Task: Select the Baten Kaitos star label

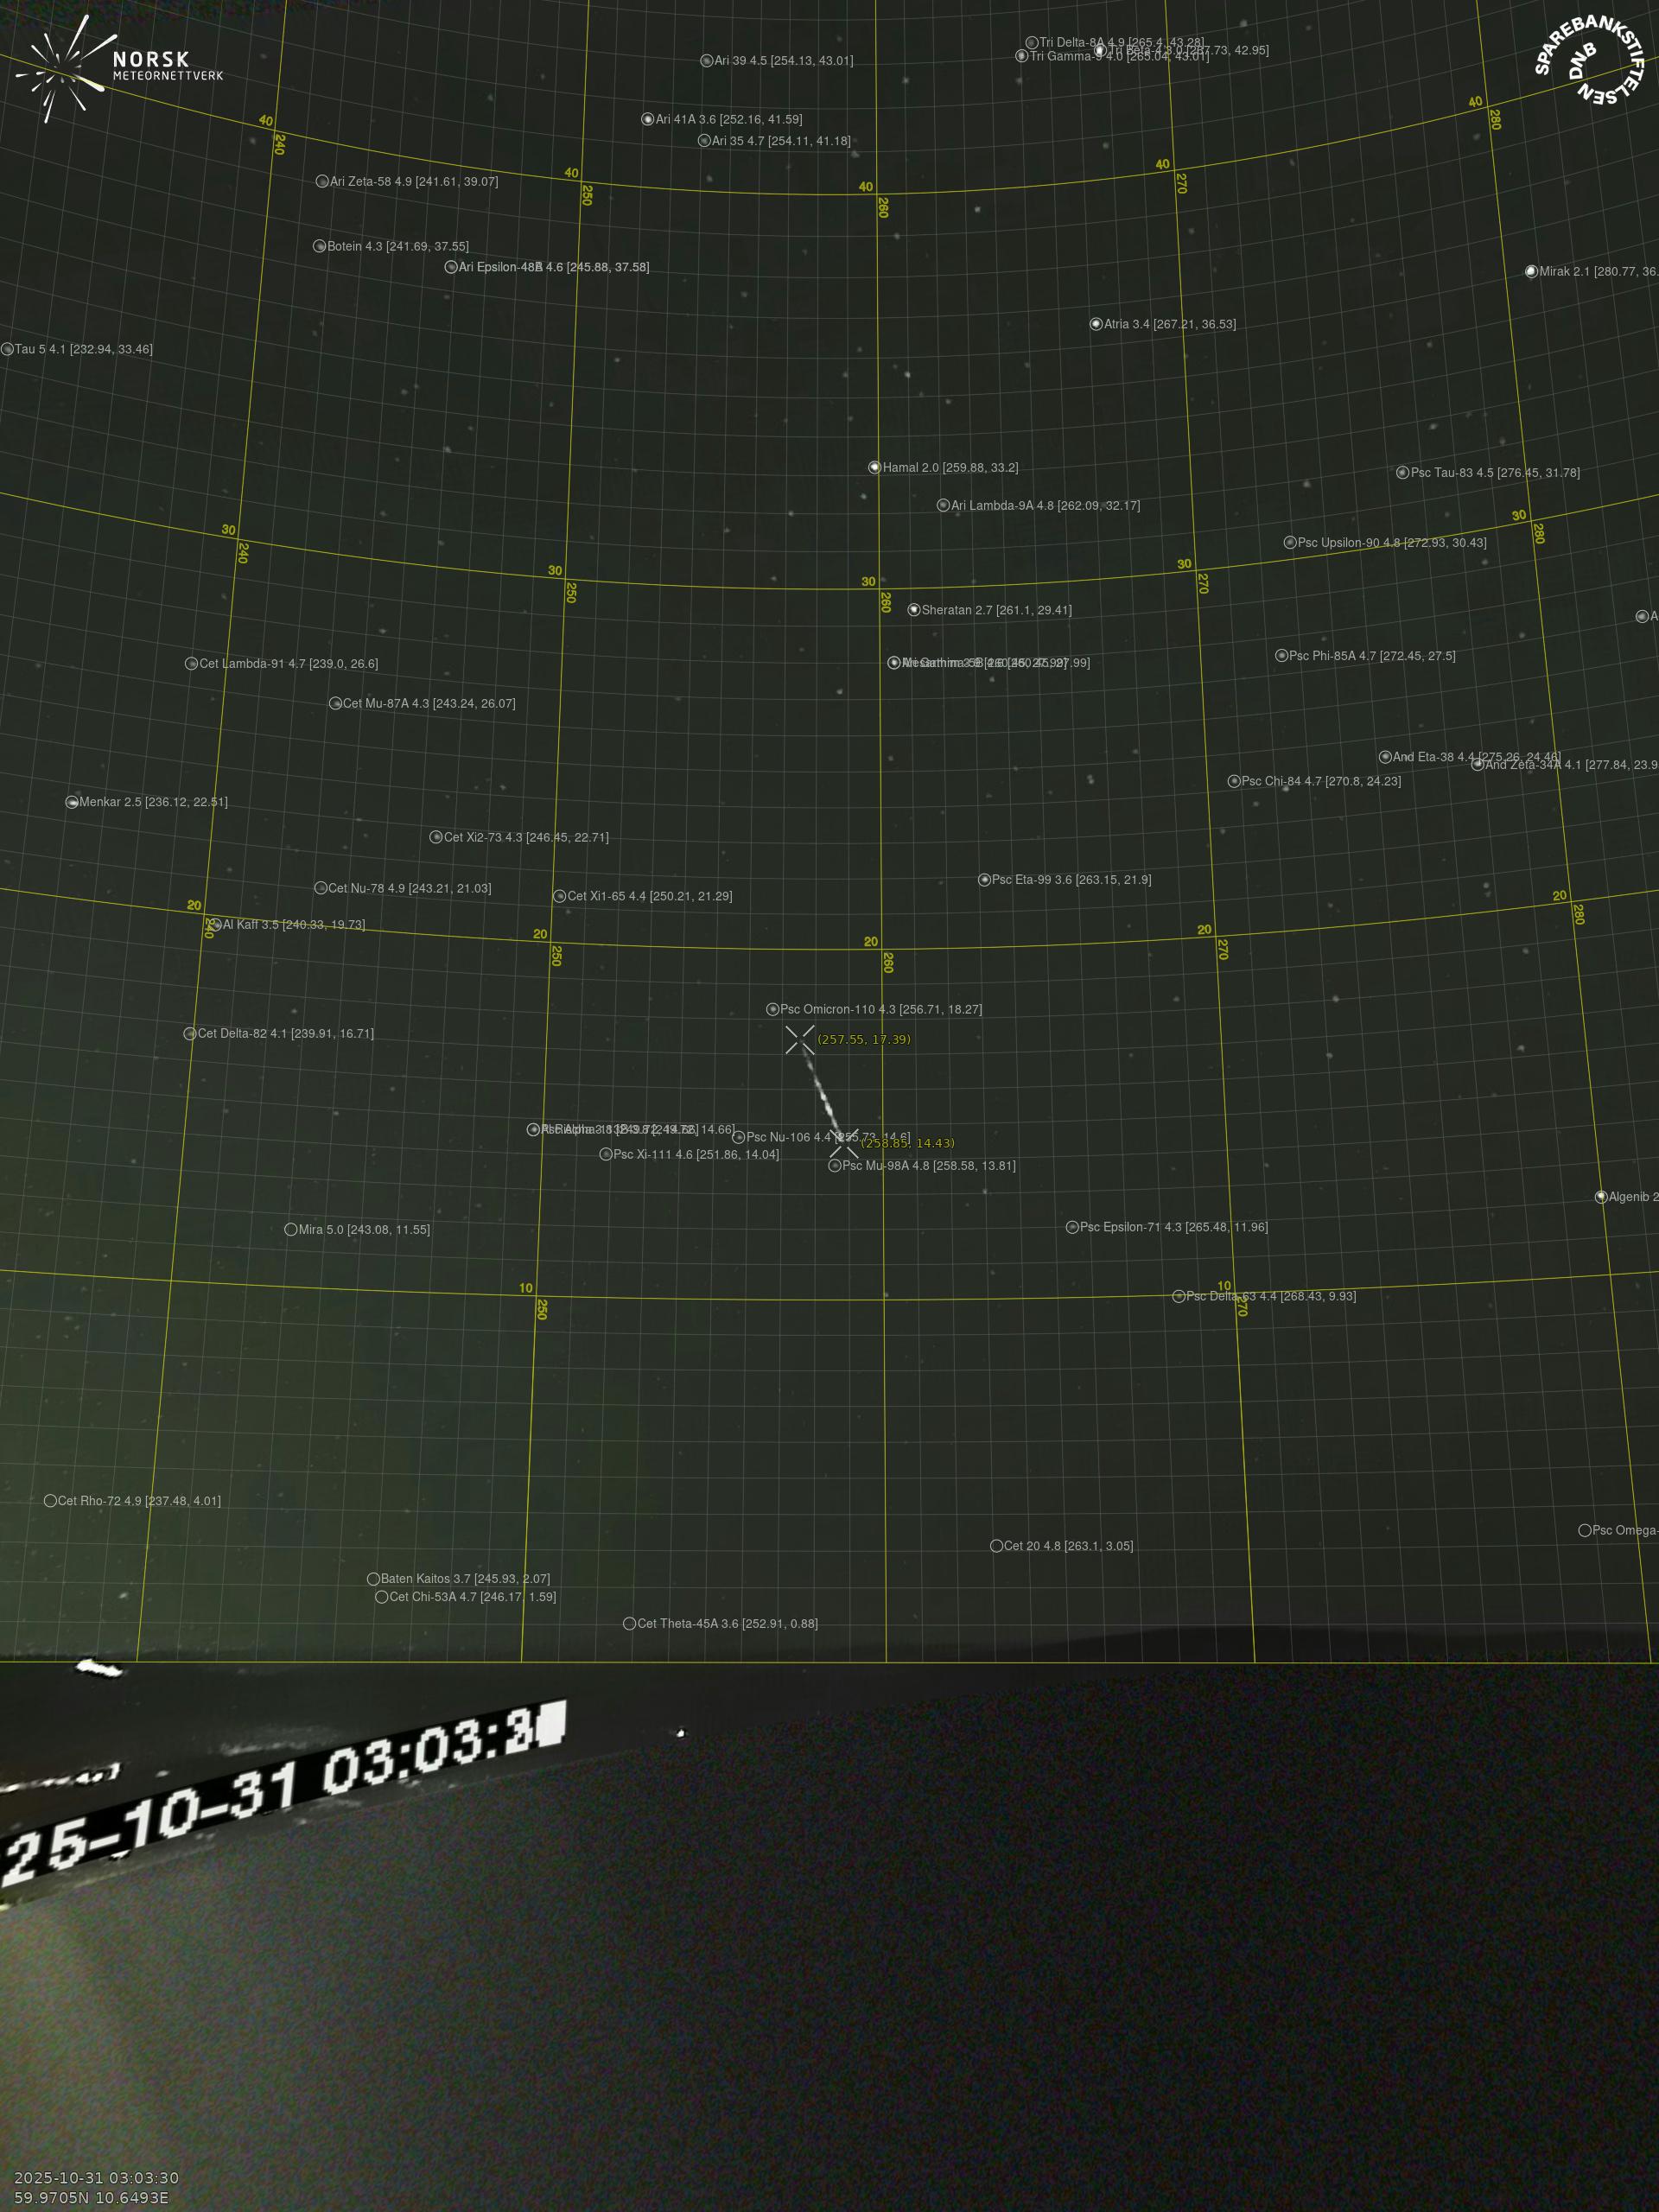Action: [x=465, y=1579]
